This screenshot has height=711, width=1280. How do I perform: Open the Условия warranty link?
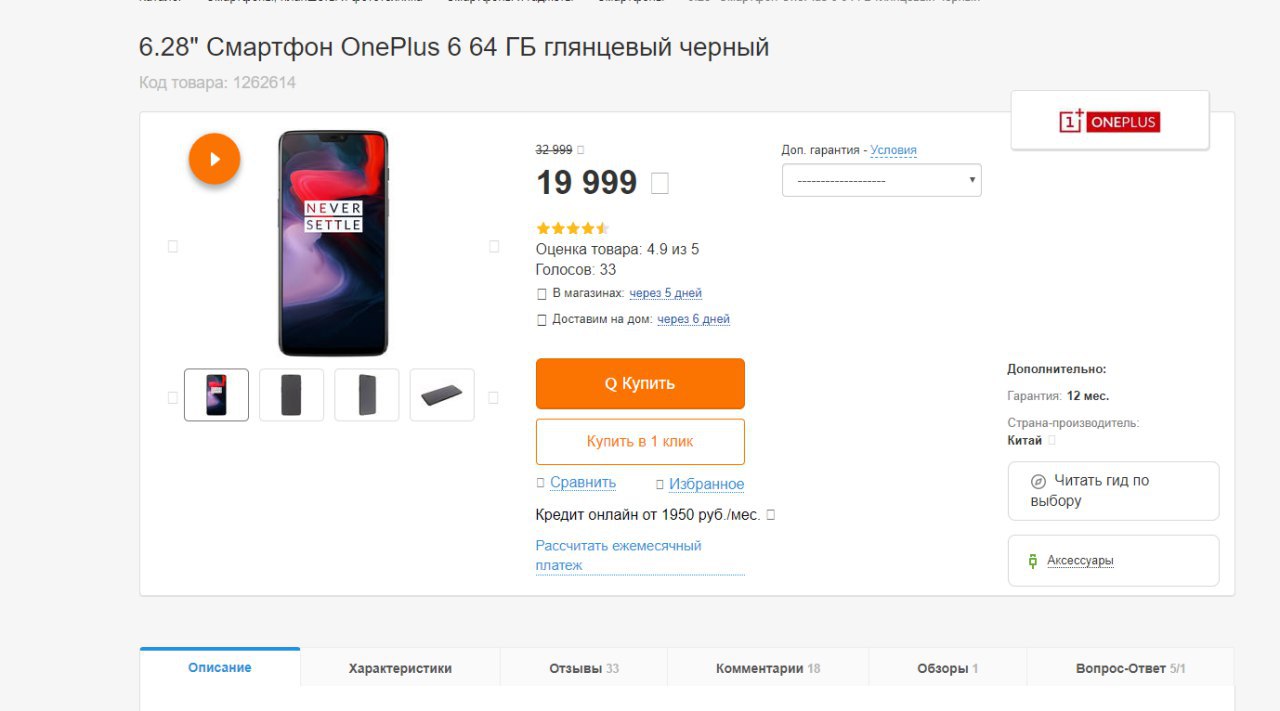tap(893, 150)
